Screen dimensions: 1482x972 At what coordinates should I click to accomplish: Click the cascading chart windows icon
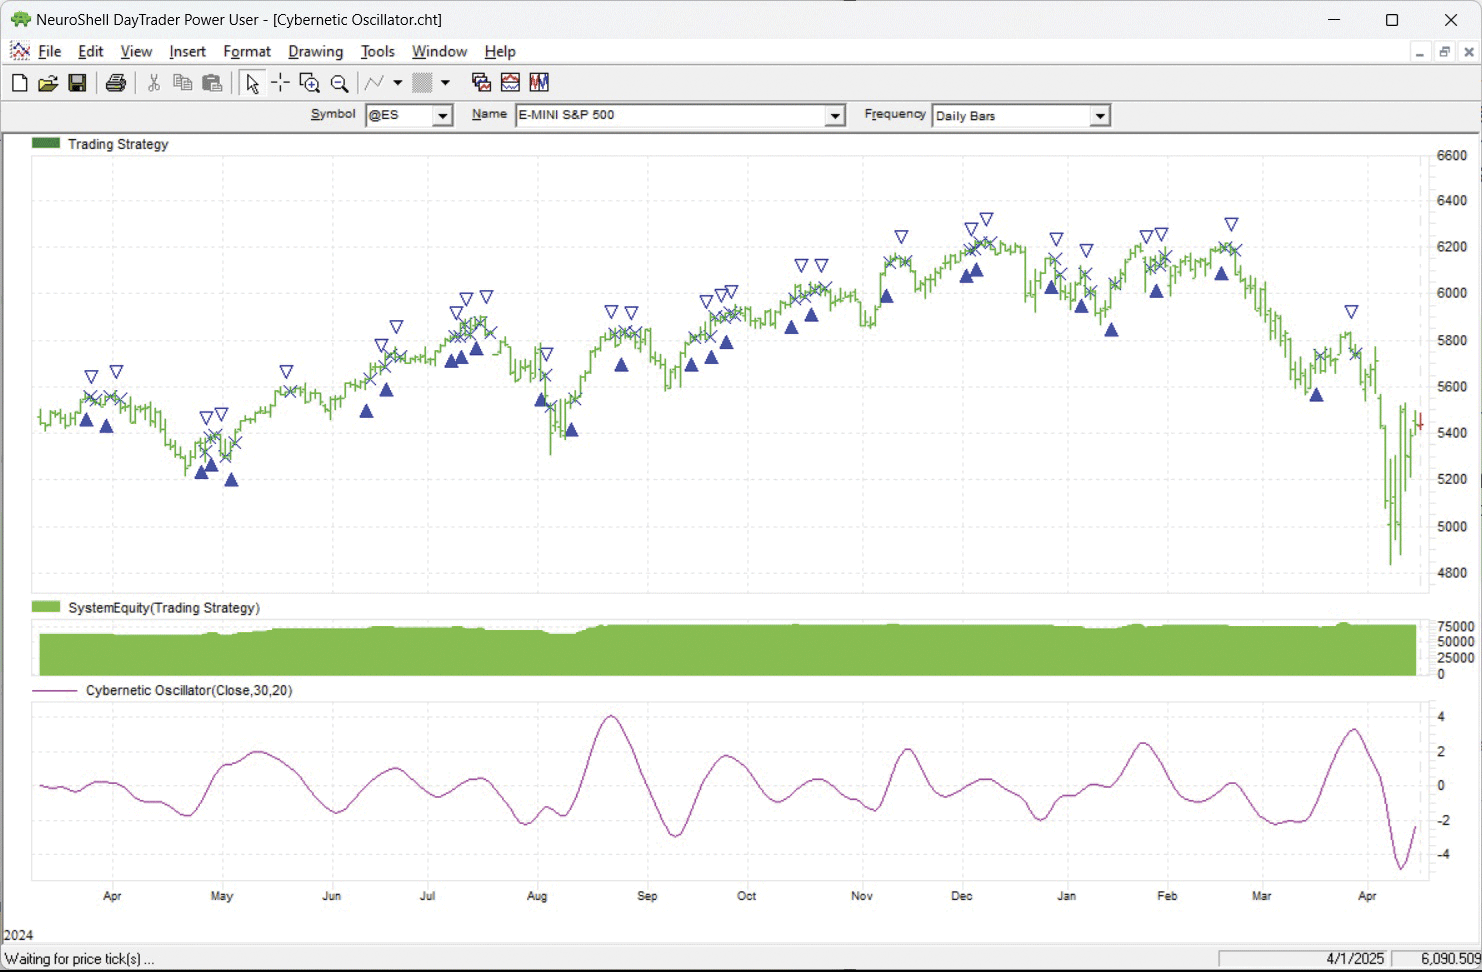[x=481, y=83]
